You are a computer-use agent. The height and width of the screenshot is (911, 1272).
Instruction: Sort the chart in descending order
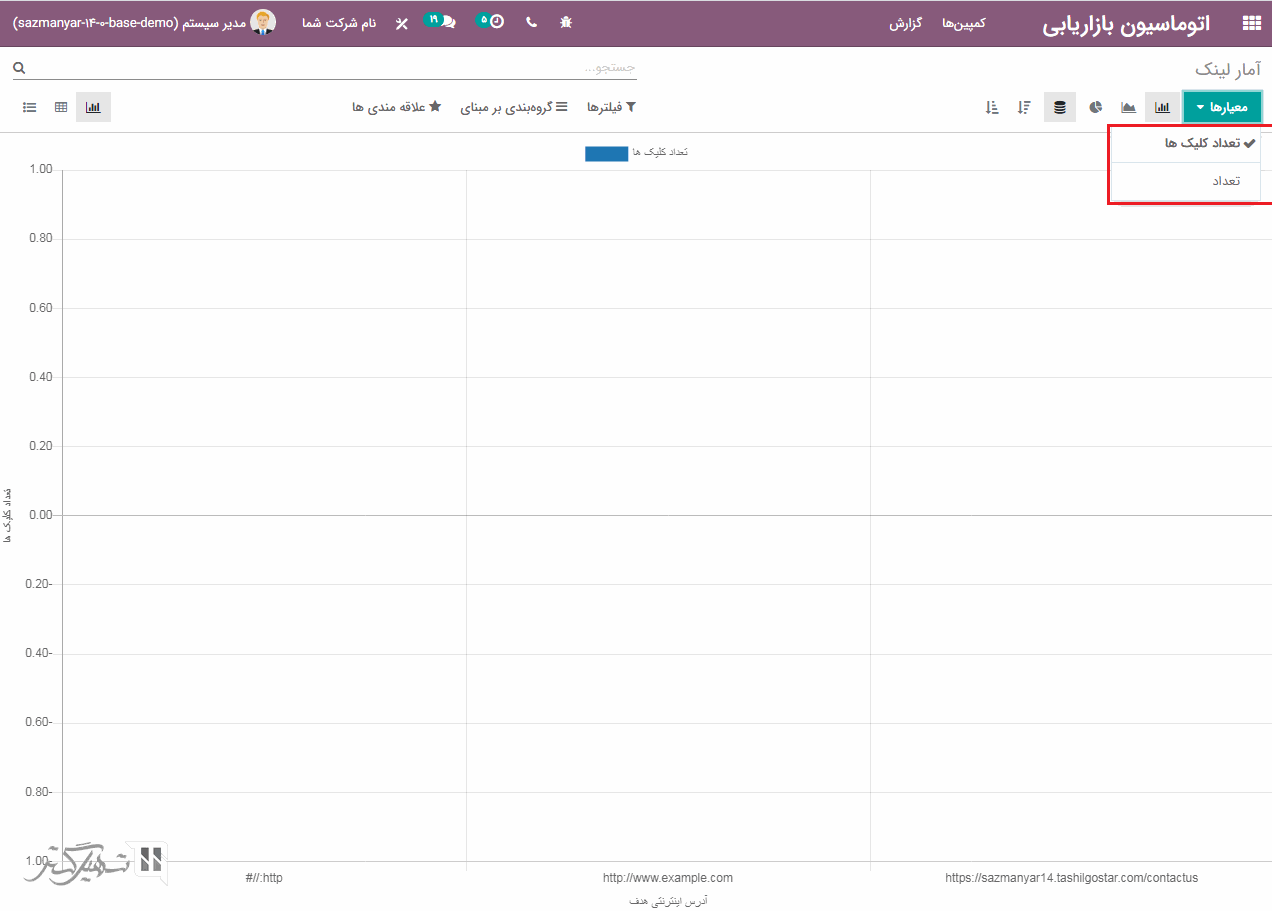1025,107
